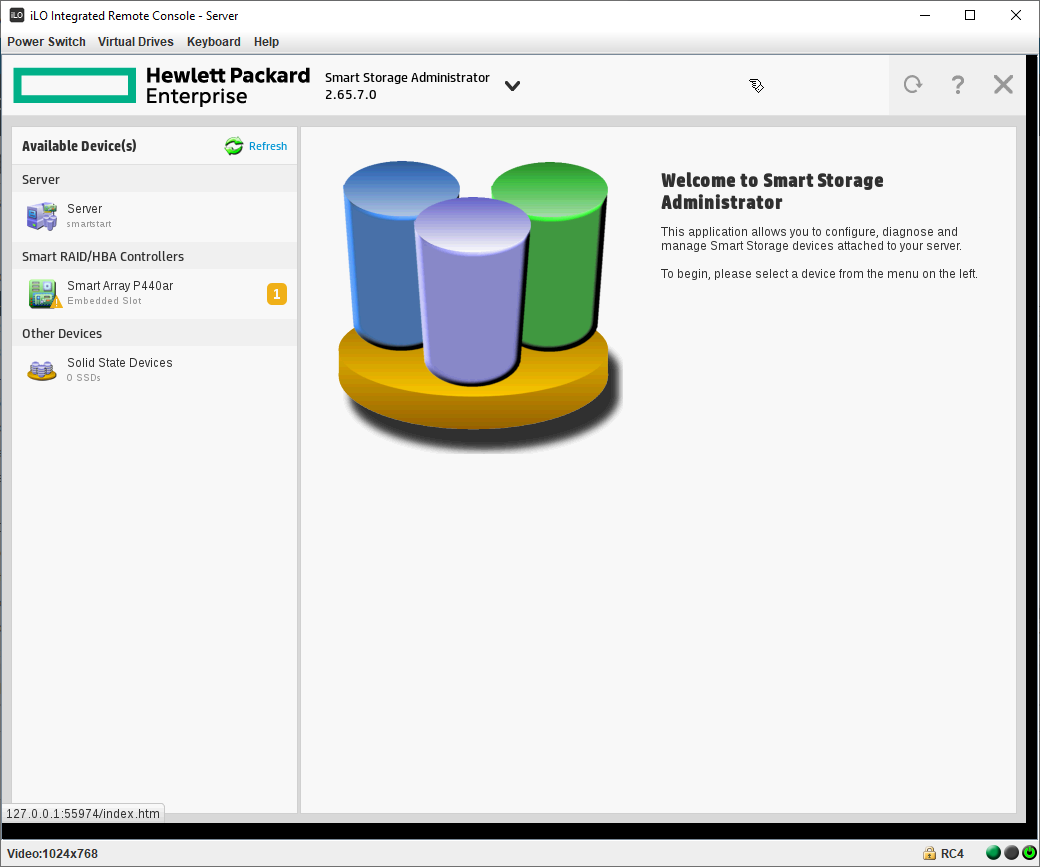Click the green Refresh arrows icon
Screen dimensions: 1040x867
[233, 146]
